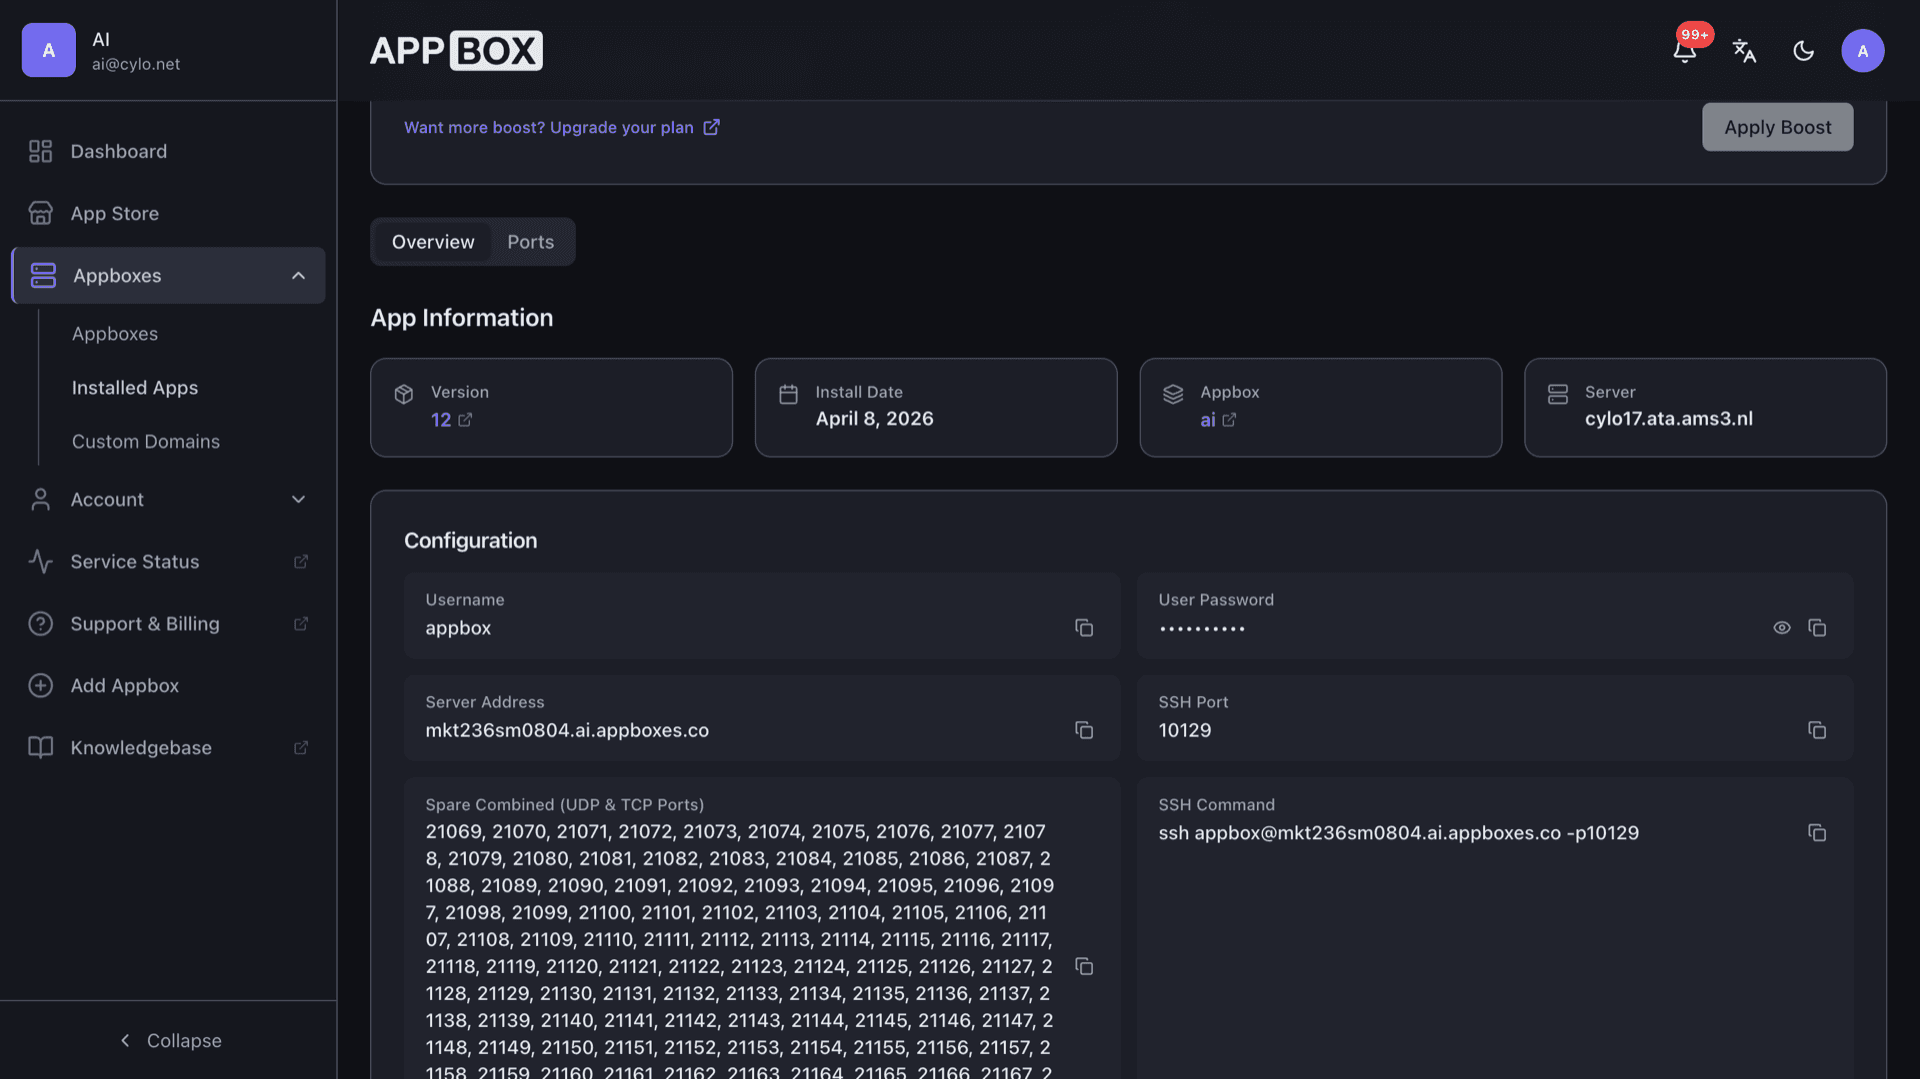Copy the Username value
The image size is (1920, 1079).
pos(1084,628)
